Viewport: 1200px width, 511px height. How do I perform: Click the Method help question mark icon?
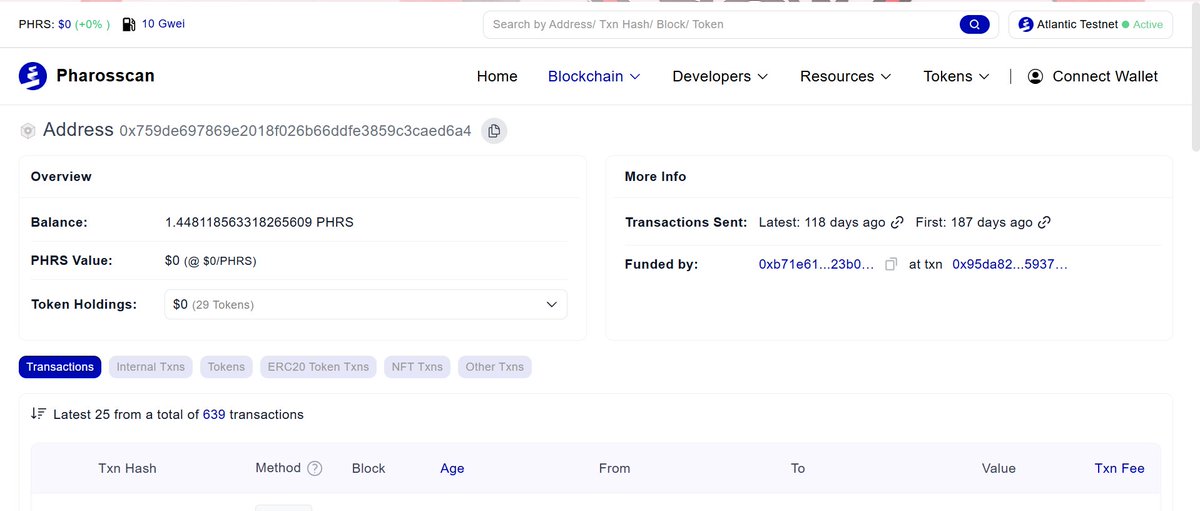point(315,468)
